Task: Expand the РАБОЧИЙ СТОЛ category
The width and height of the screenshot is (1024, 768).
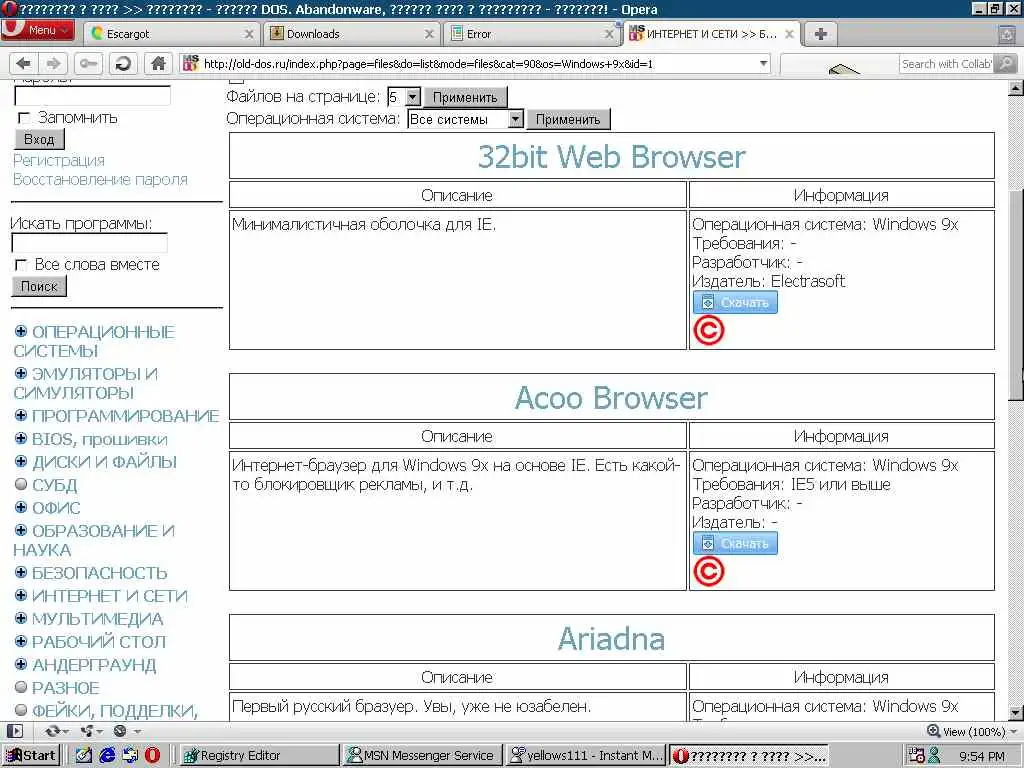Action: pos(21,641)
